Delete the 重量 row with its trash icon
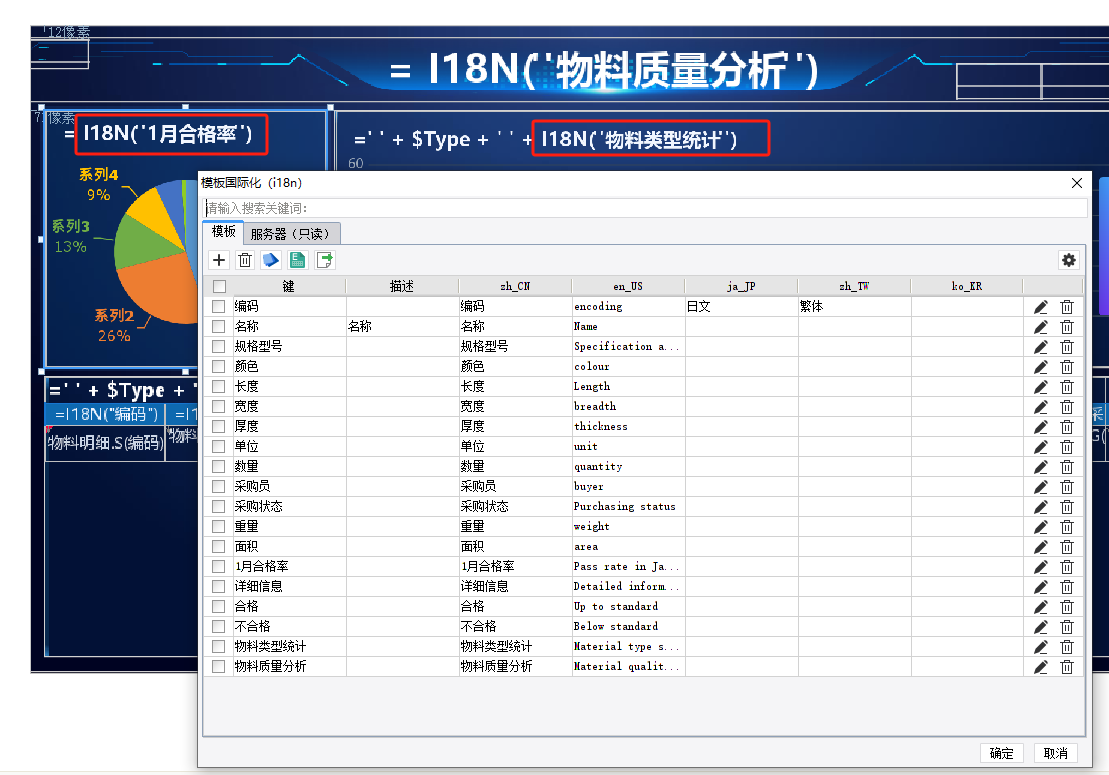 point(1067,527)
